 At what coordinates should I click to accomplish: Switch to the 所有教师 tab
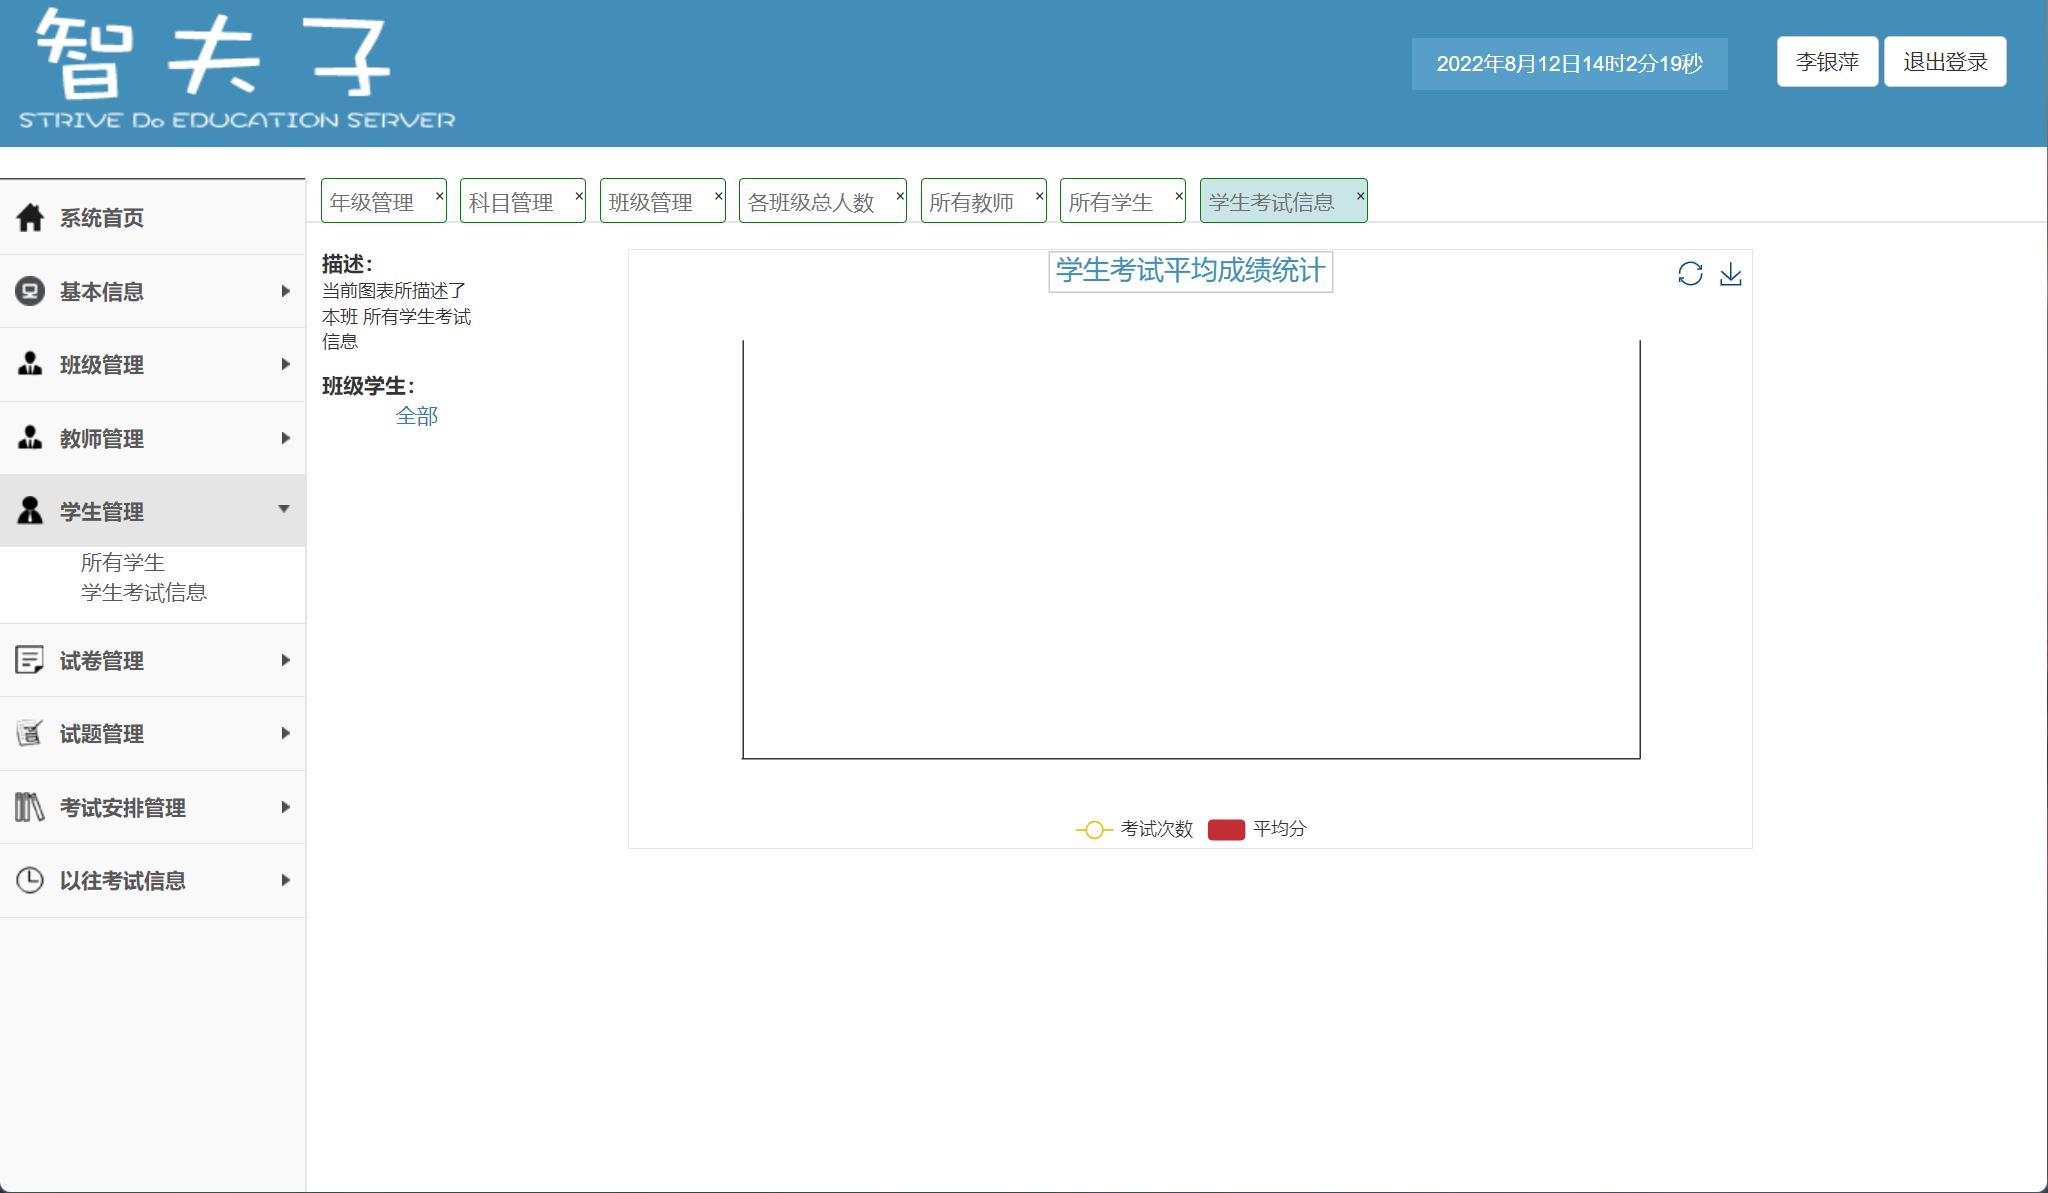point(971,202)
